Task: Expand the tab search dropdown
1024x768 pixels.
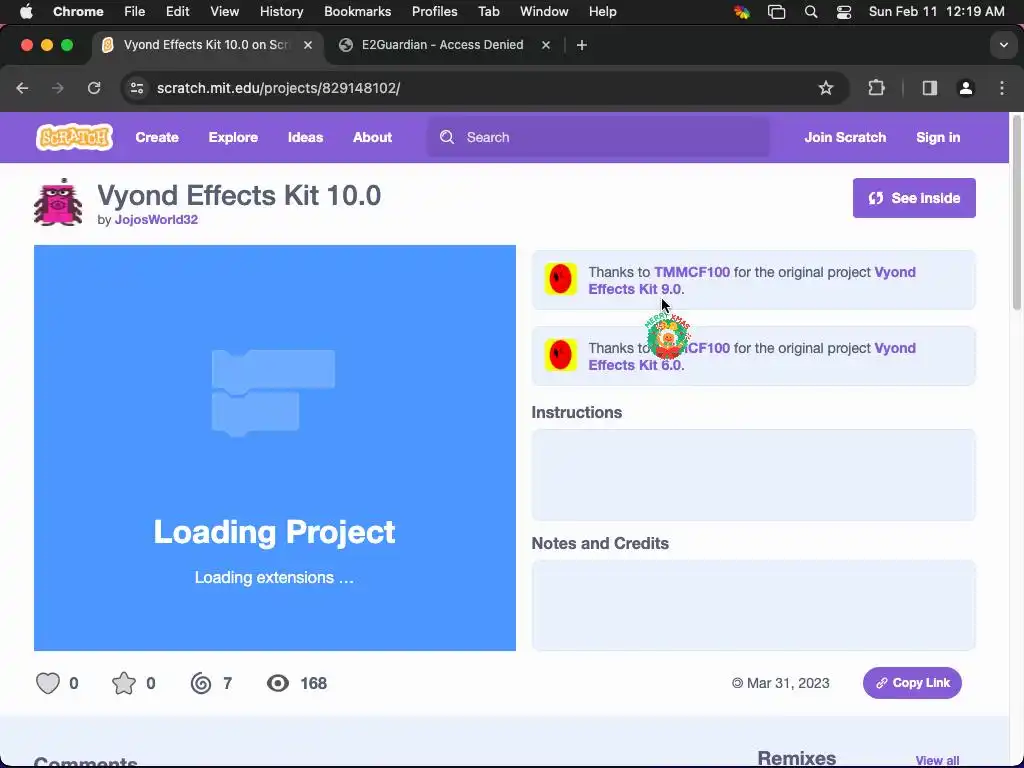Action: (x=1003, y=44)
